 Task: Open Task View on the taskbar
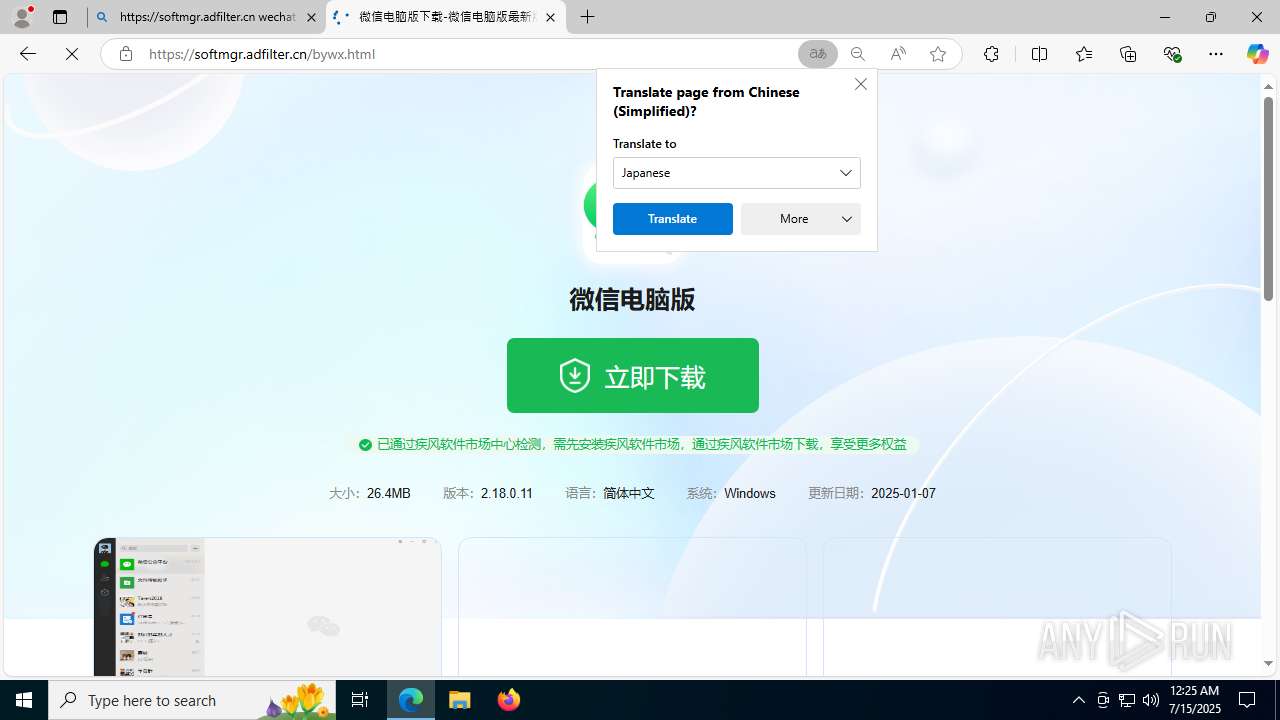(x=360, y=700)
